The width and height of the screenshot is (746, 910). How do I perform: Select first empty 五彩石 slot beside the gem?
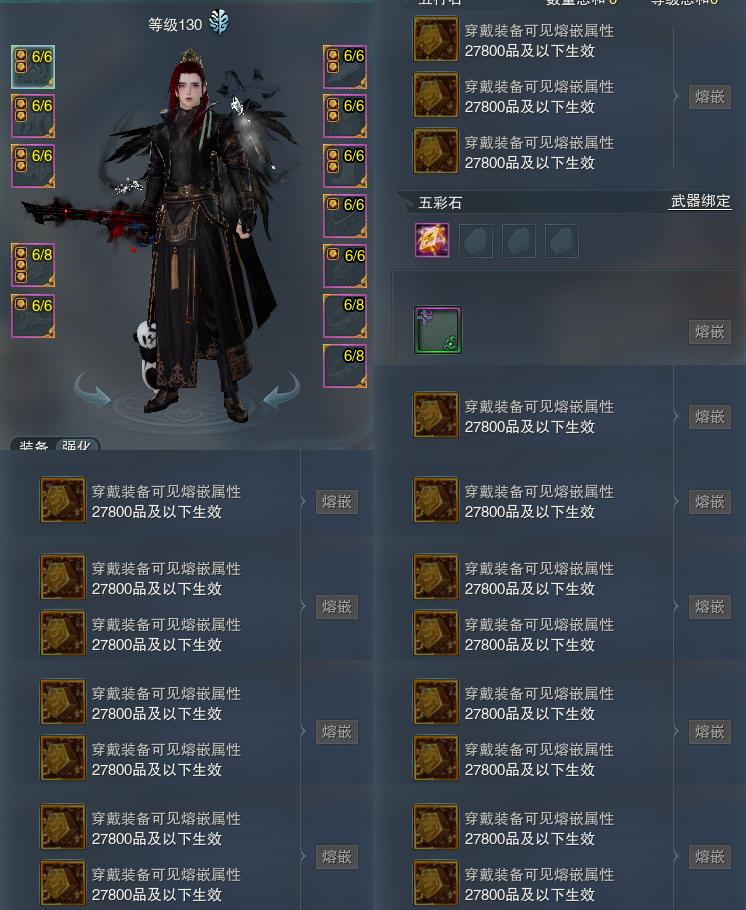click(x=475, y=240)
